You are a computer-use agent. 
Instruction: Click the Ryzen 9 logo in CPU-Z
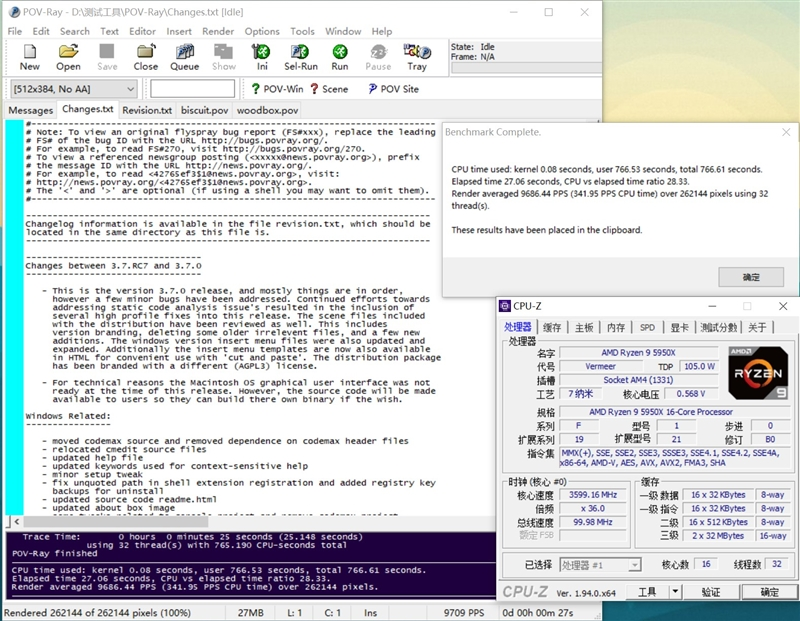click(758, 373)
